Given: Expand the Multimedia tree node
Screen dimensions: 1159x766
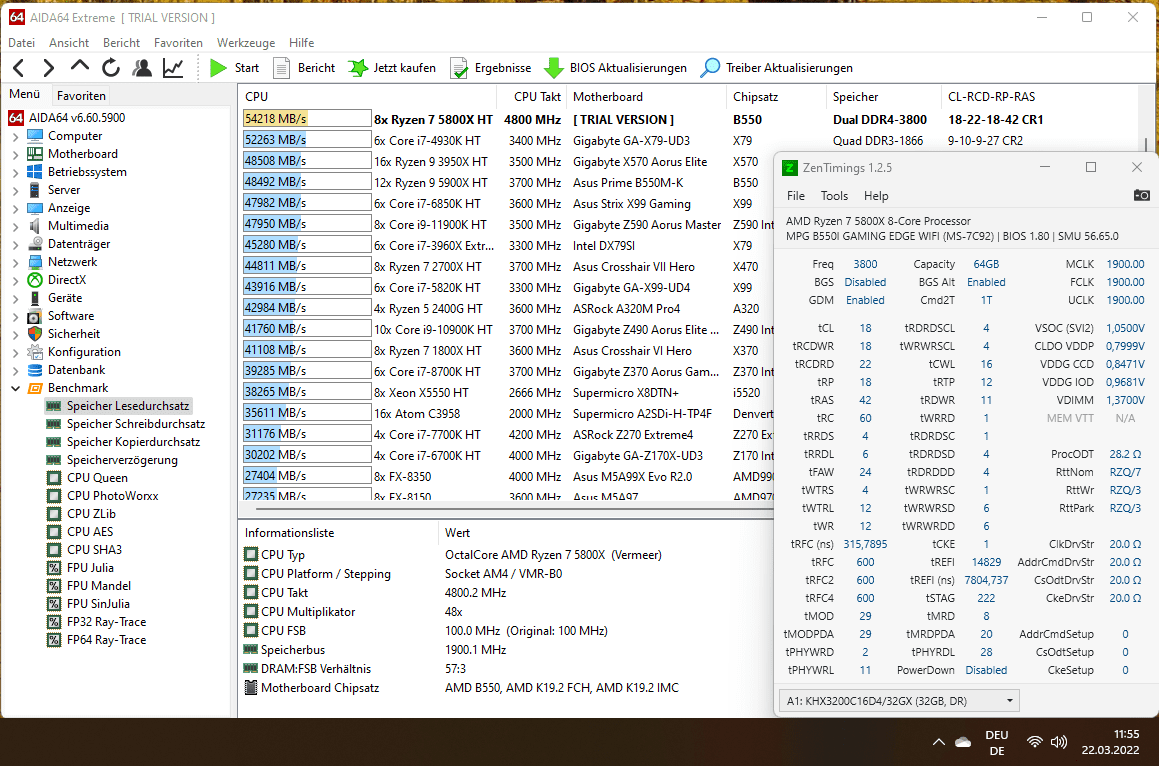Looking at the screenshot, I should click(x=16, y=226).
